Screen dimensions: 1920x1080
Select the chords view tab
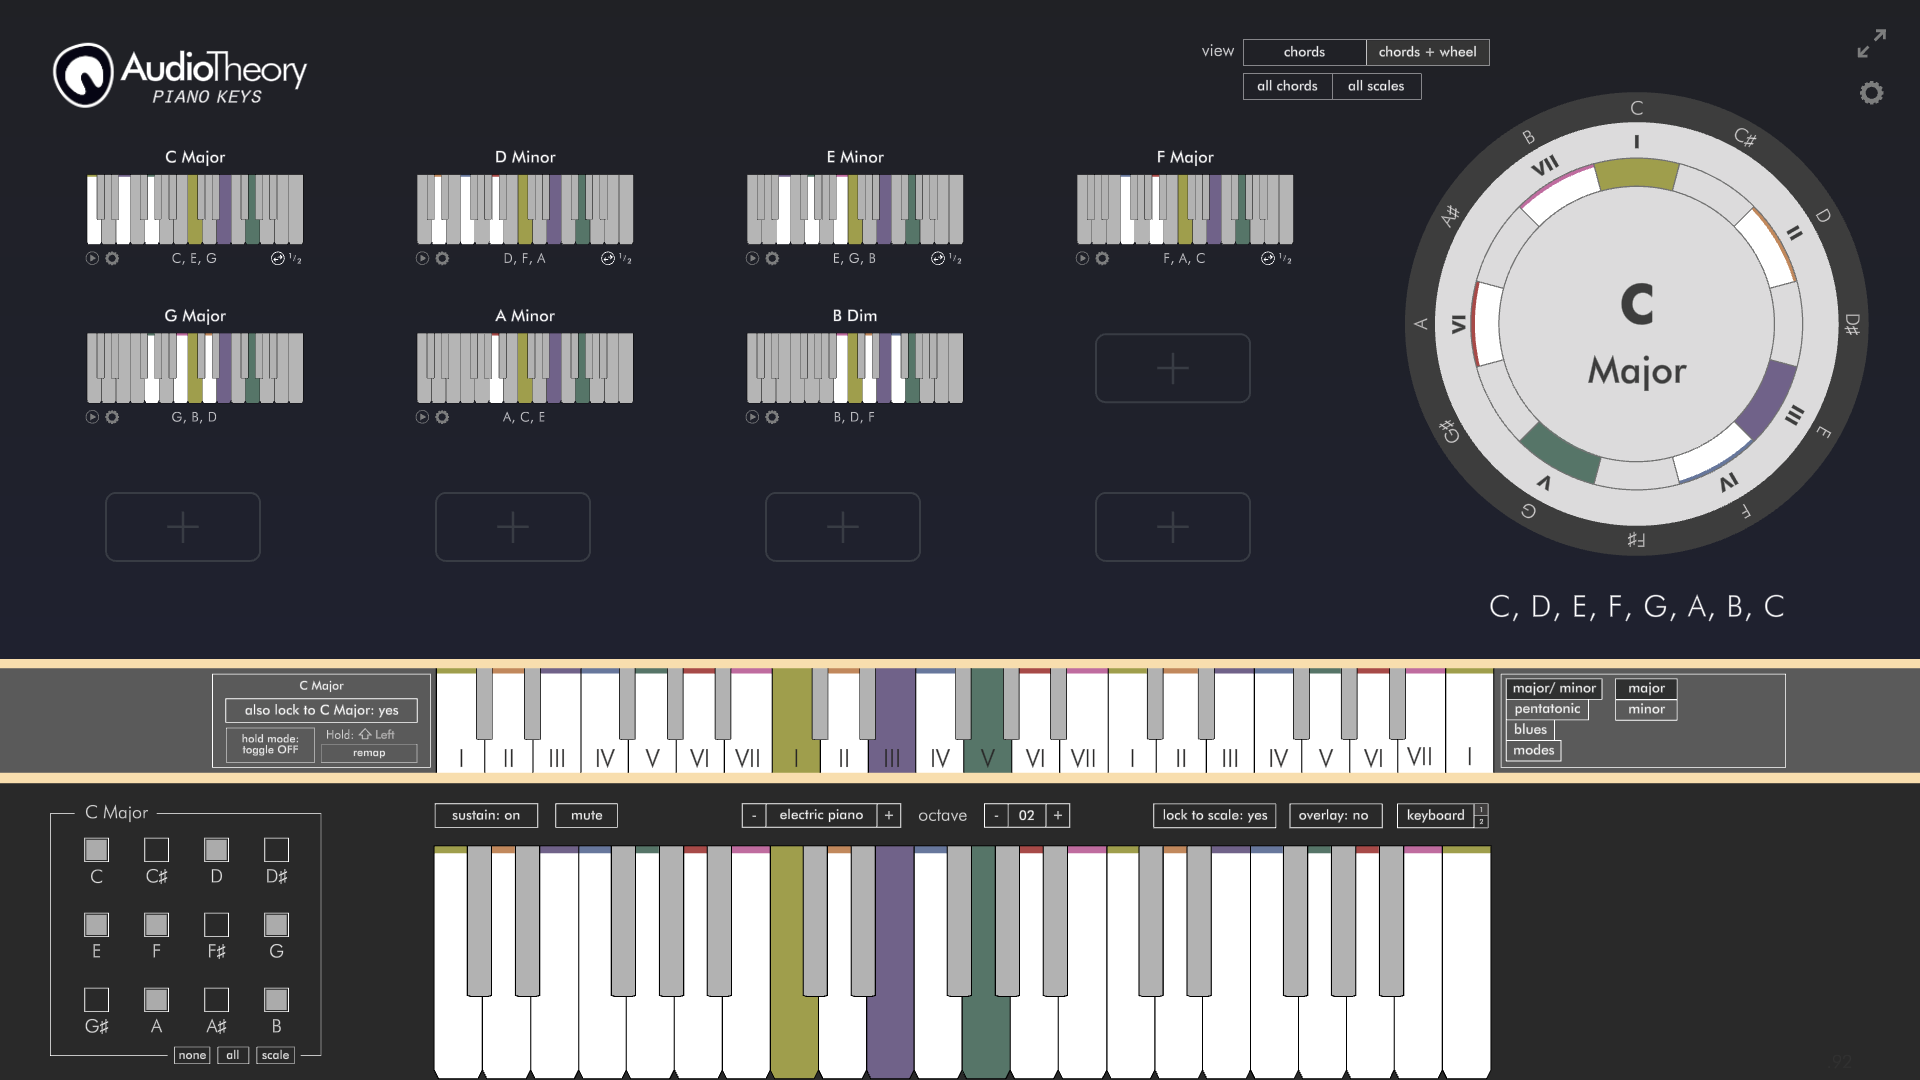[1304, 52]
